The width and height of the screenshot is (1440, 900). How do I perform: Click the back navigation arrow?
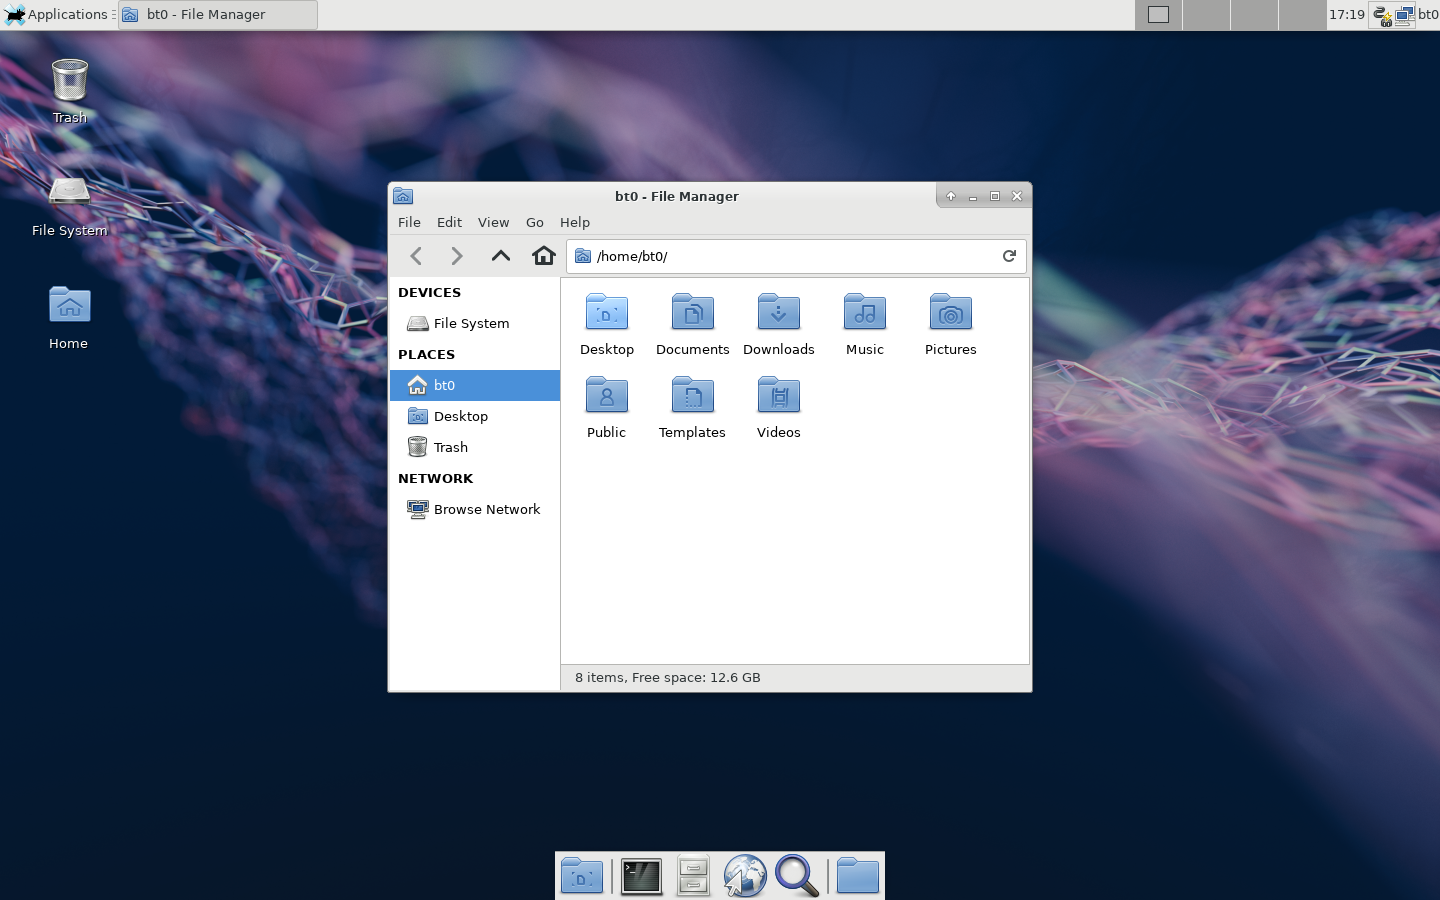[417, 256]
